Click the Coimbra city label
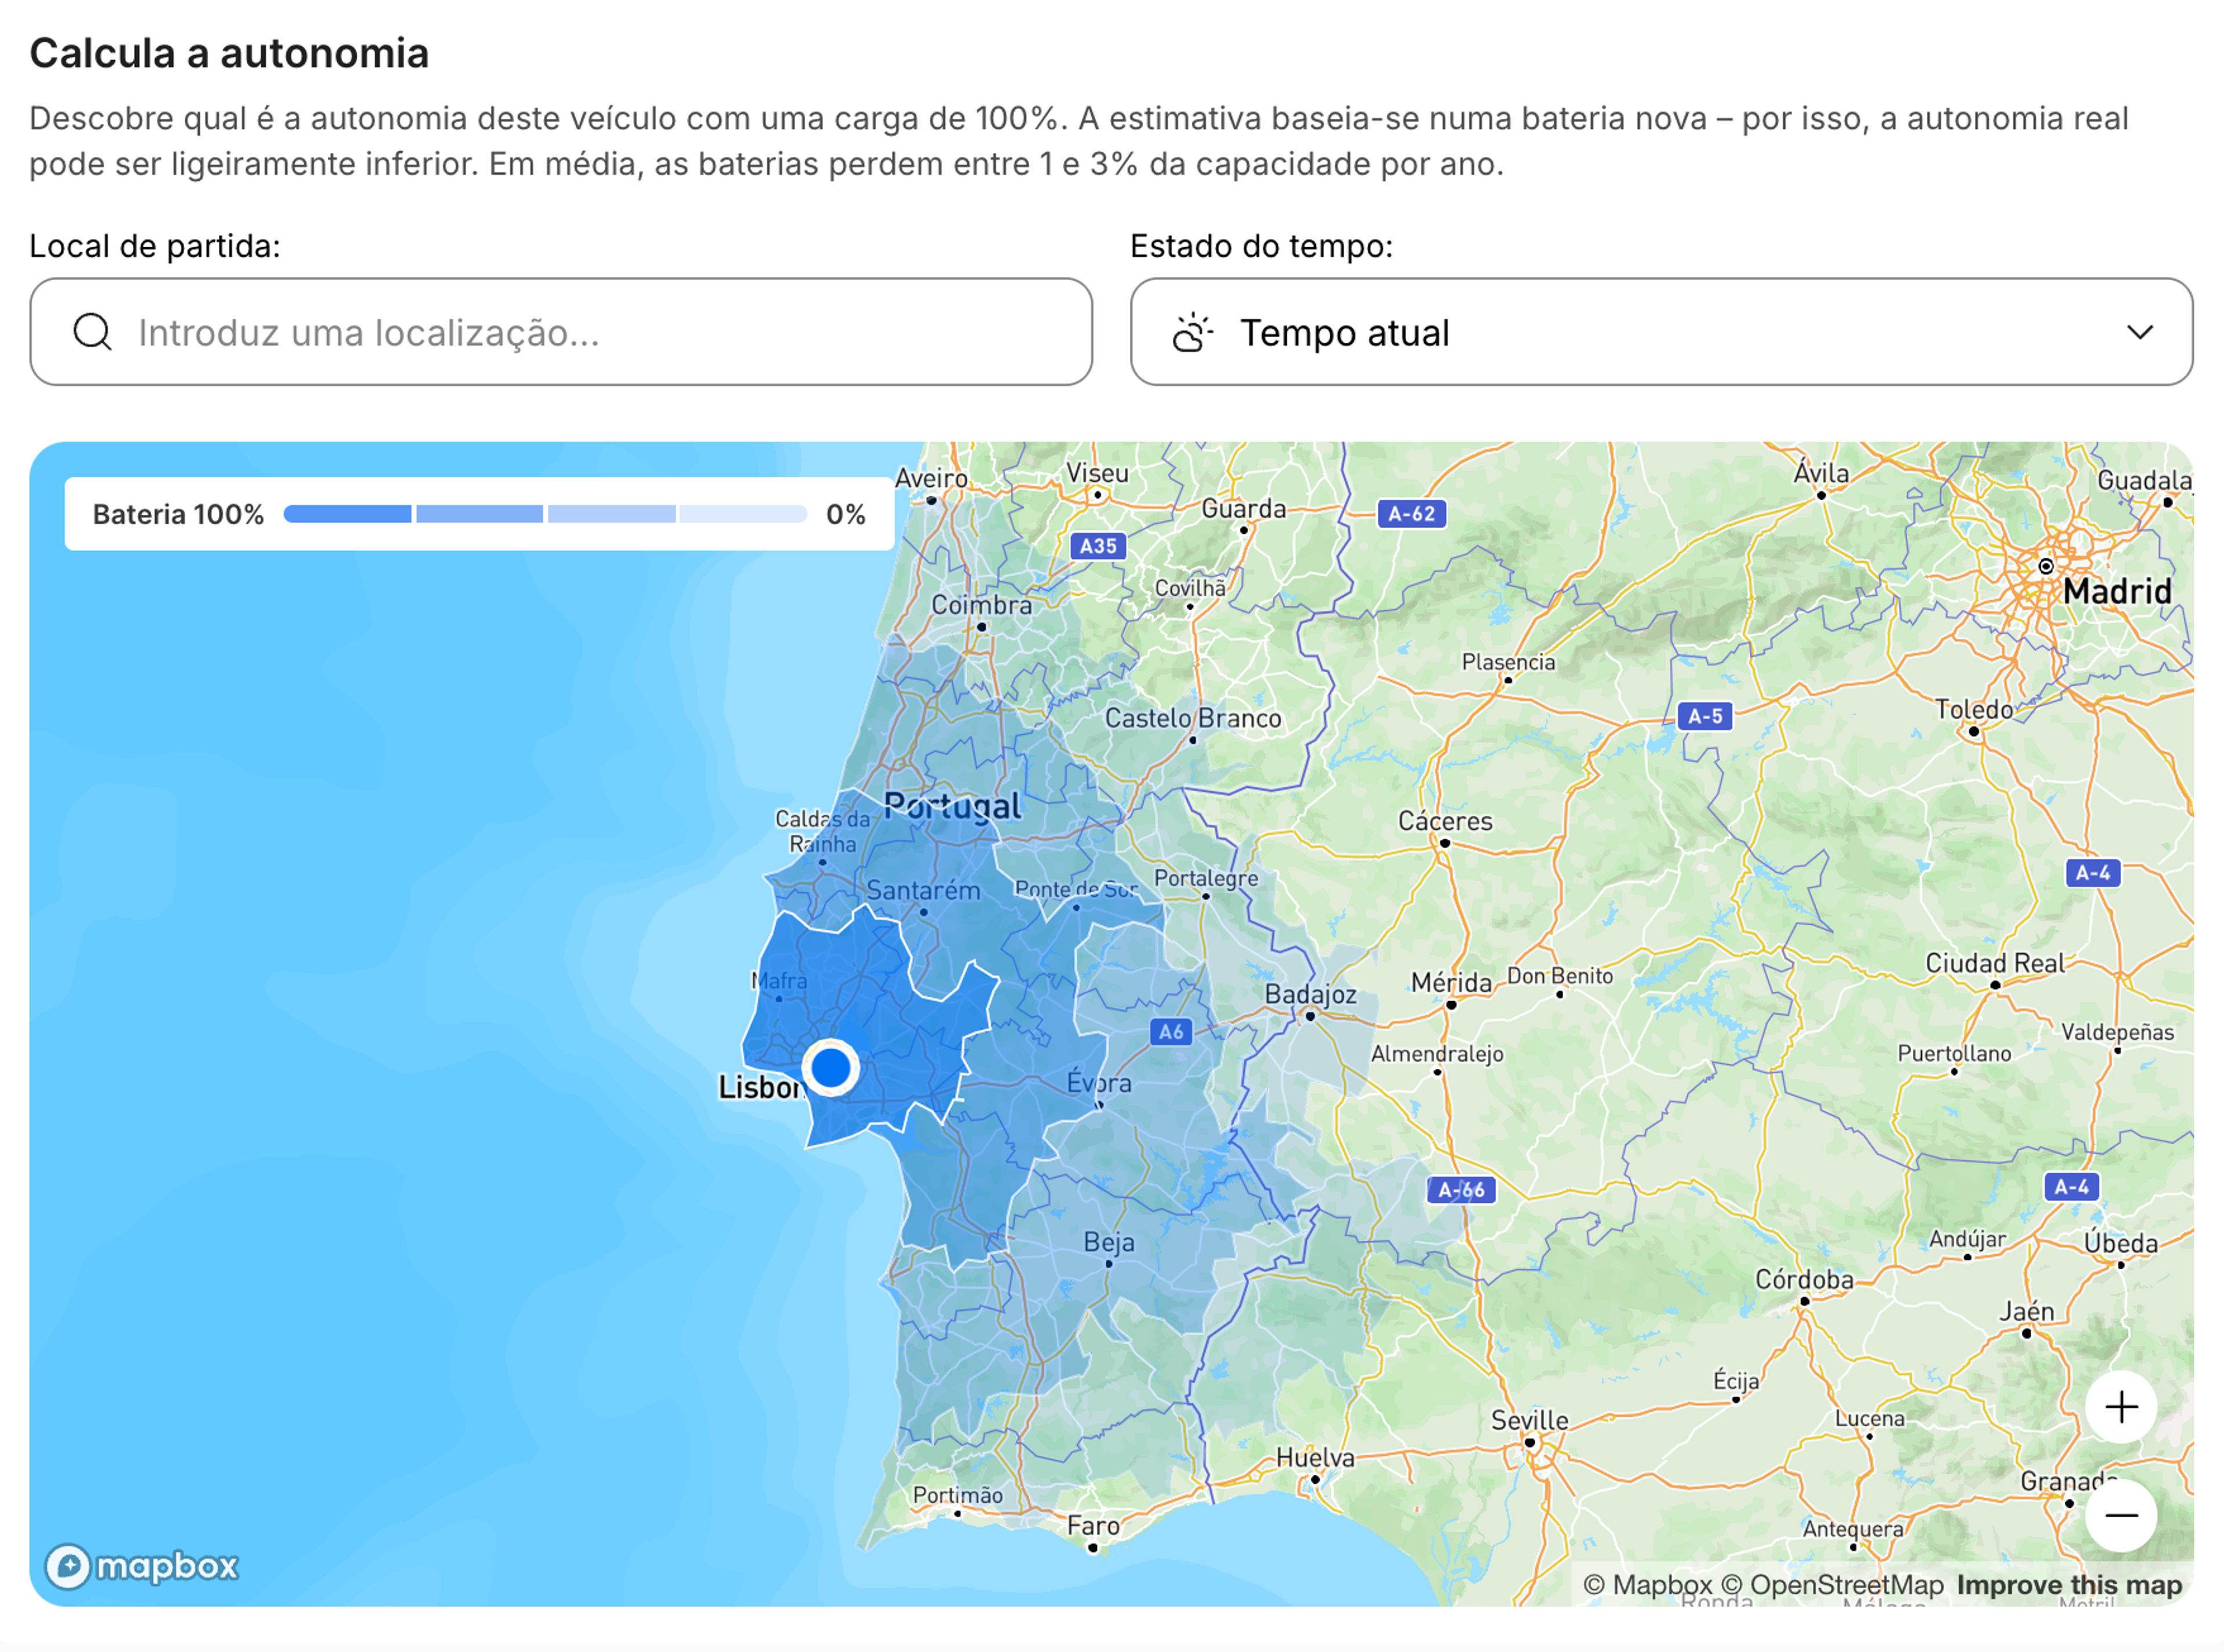 981,605
